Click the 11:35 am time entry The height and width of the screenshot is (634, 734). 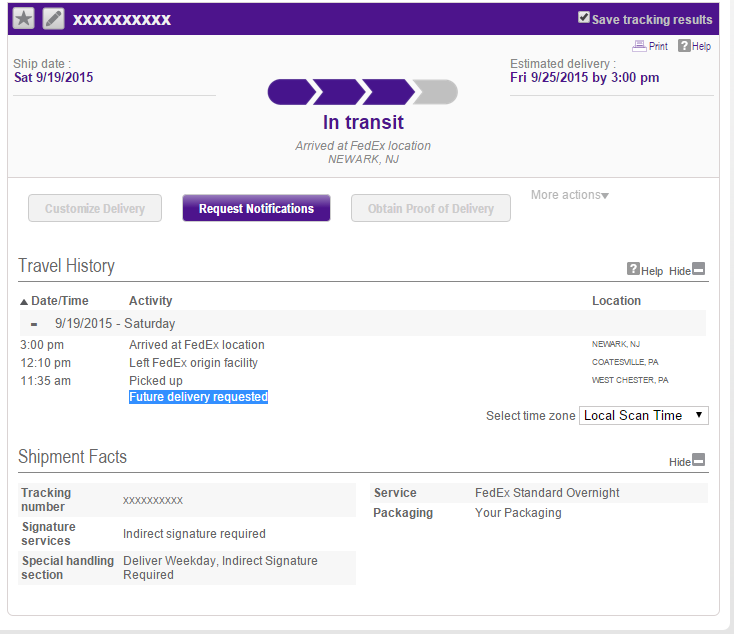coord(45,381)
